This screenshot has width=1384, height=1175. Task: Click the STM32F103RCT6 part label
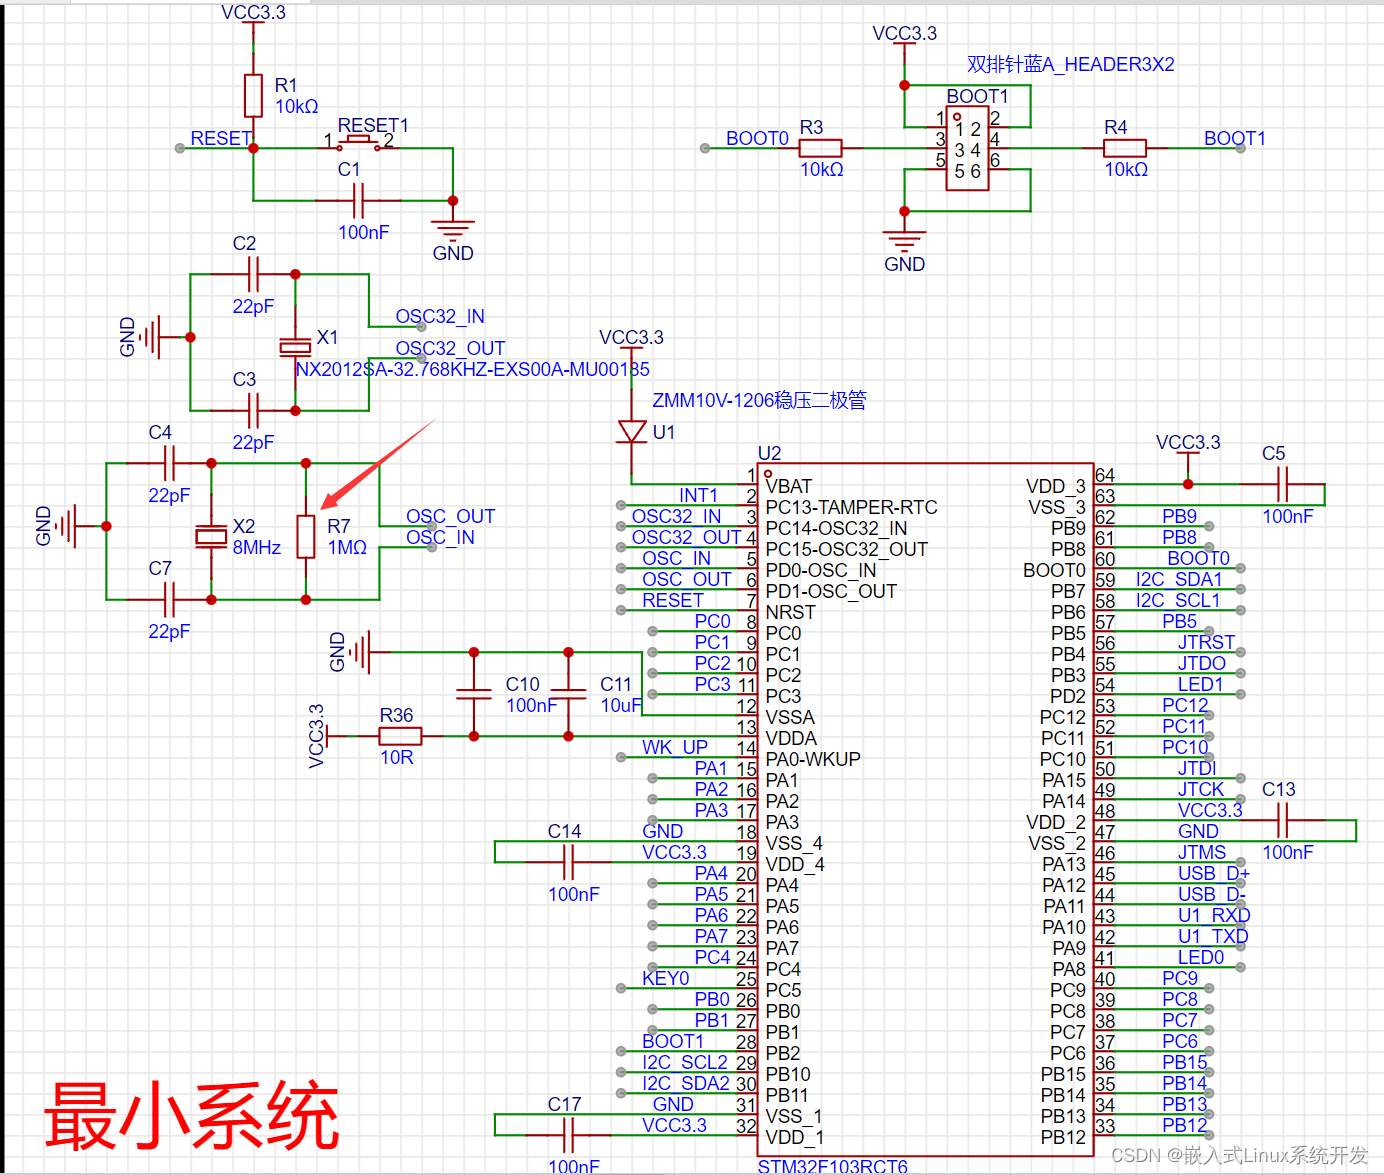click(x=832, y=1166)
